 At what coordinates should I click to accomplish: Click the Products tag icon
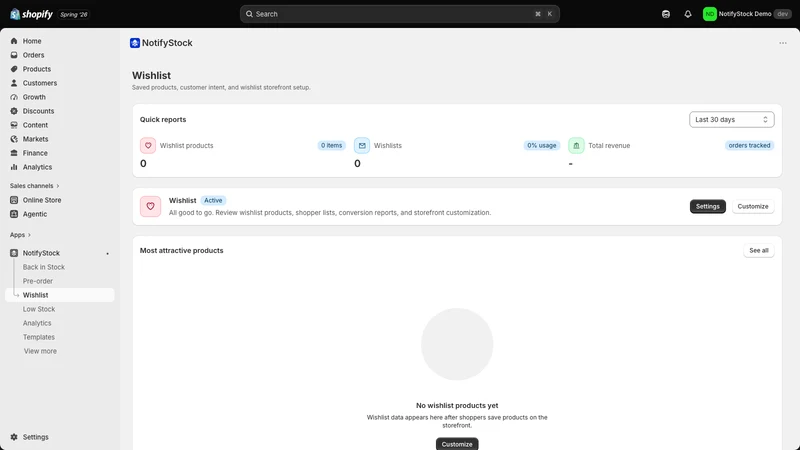point(14,69)
